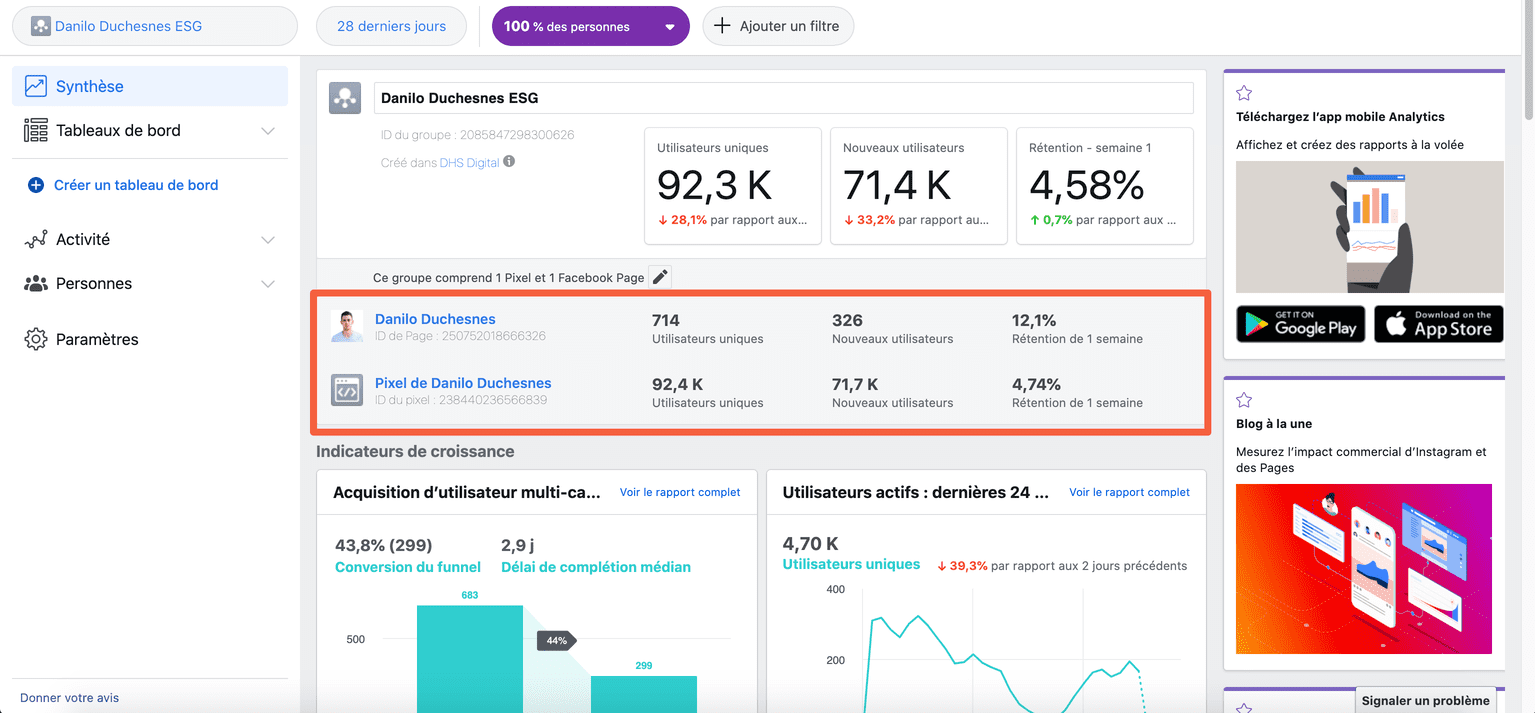Click the Pixel code icon in the Pixel row

(347, 391)
